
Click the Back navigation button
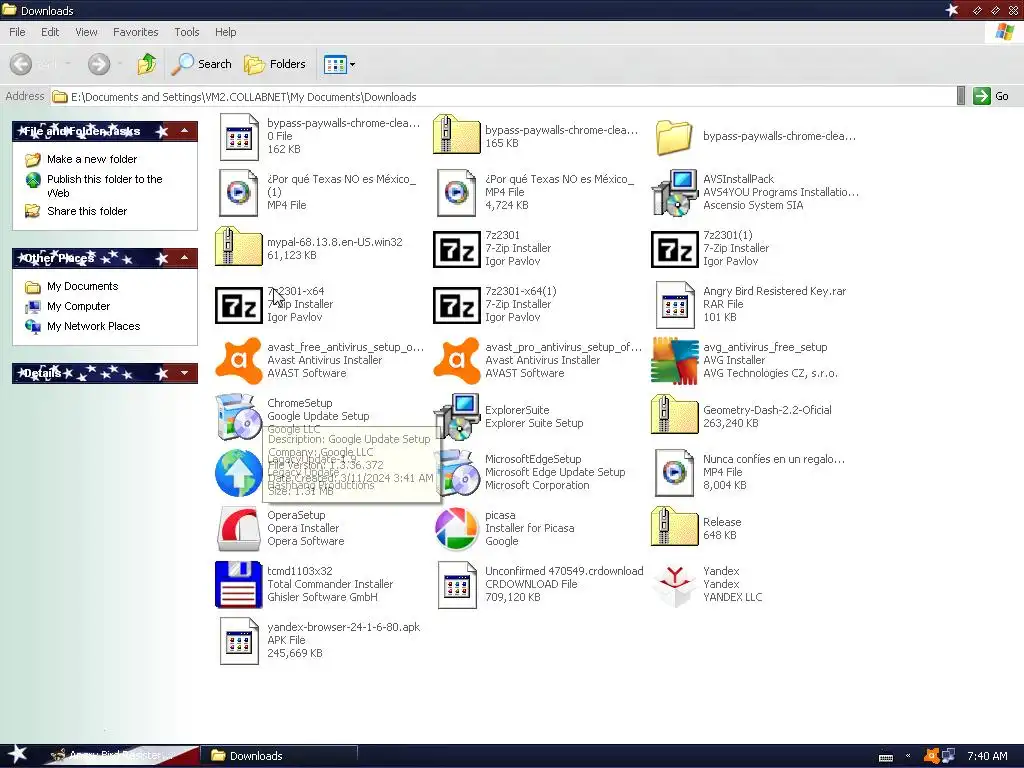(x=21, y=64)
